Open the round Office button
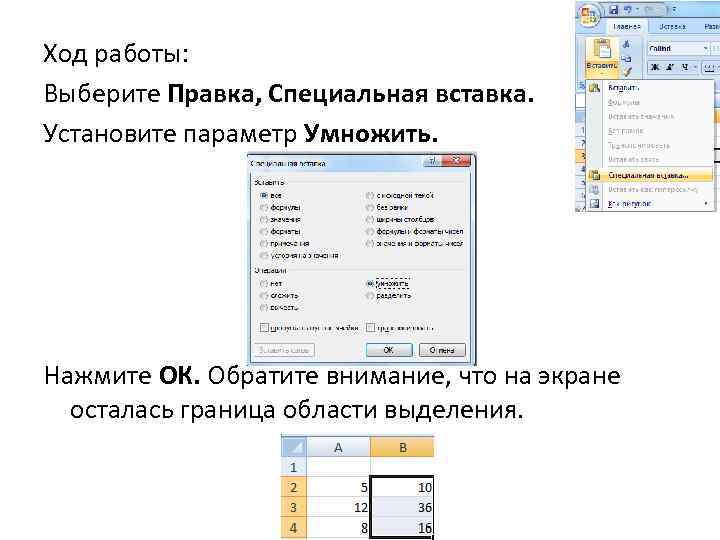Image resolution: width=720 pixels, height=540 pixels. point(588,15)
